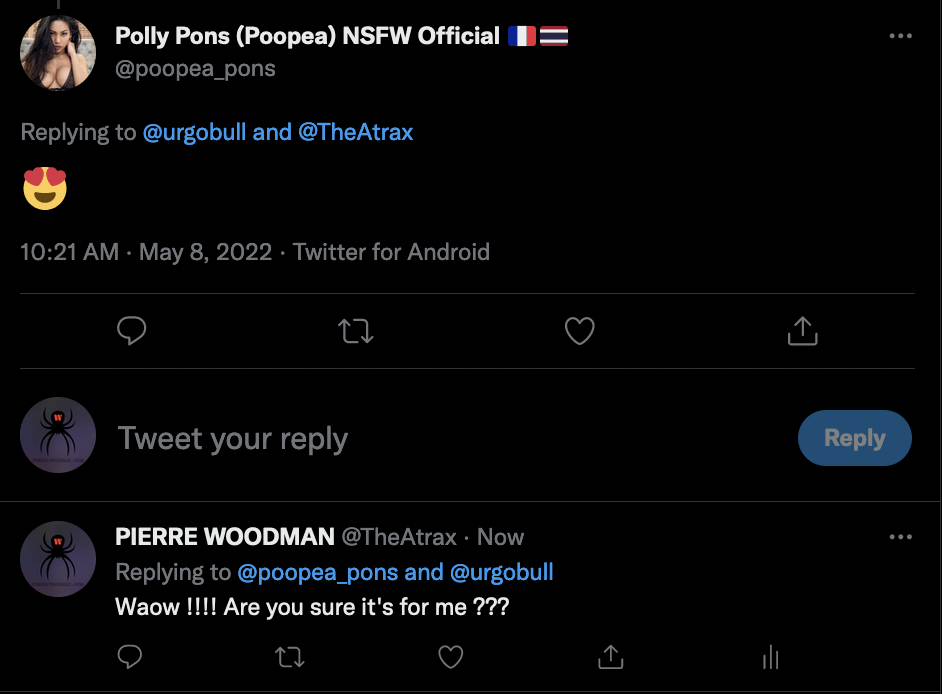This screenshot has width=942, height=694.
Task: Click the blue Reply button
Action: (854, 438)
